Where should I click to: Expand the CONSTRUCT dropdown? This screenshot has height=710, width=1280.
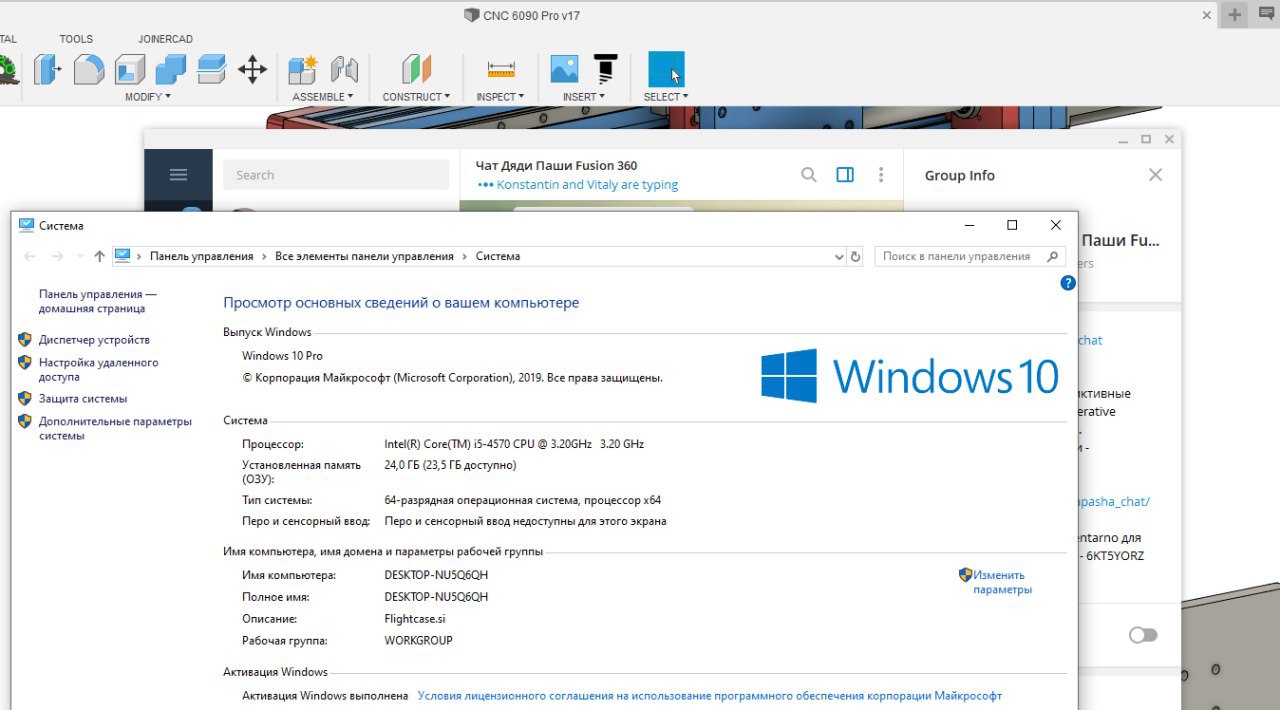click(x=416, y=97)
